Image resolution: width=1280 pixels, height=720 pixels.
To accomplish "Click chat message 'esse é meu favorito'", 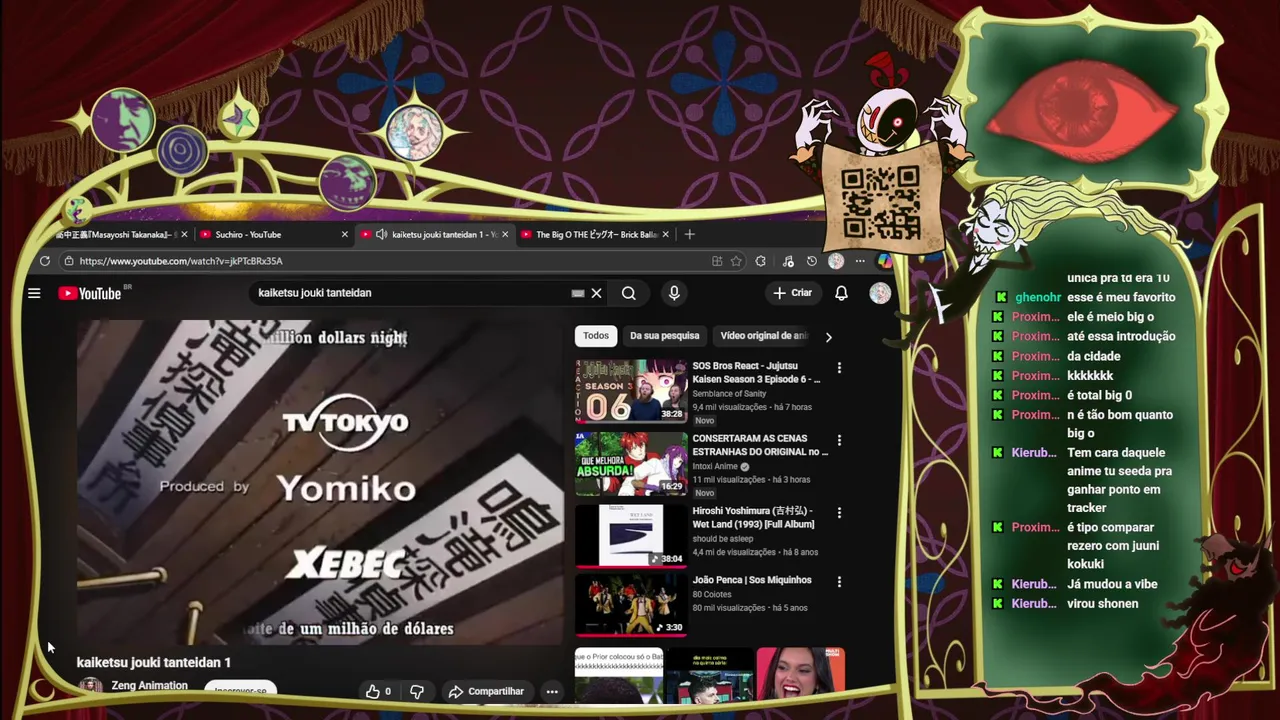I will coord(1121,297).
